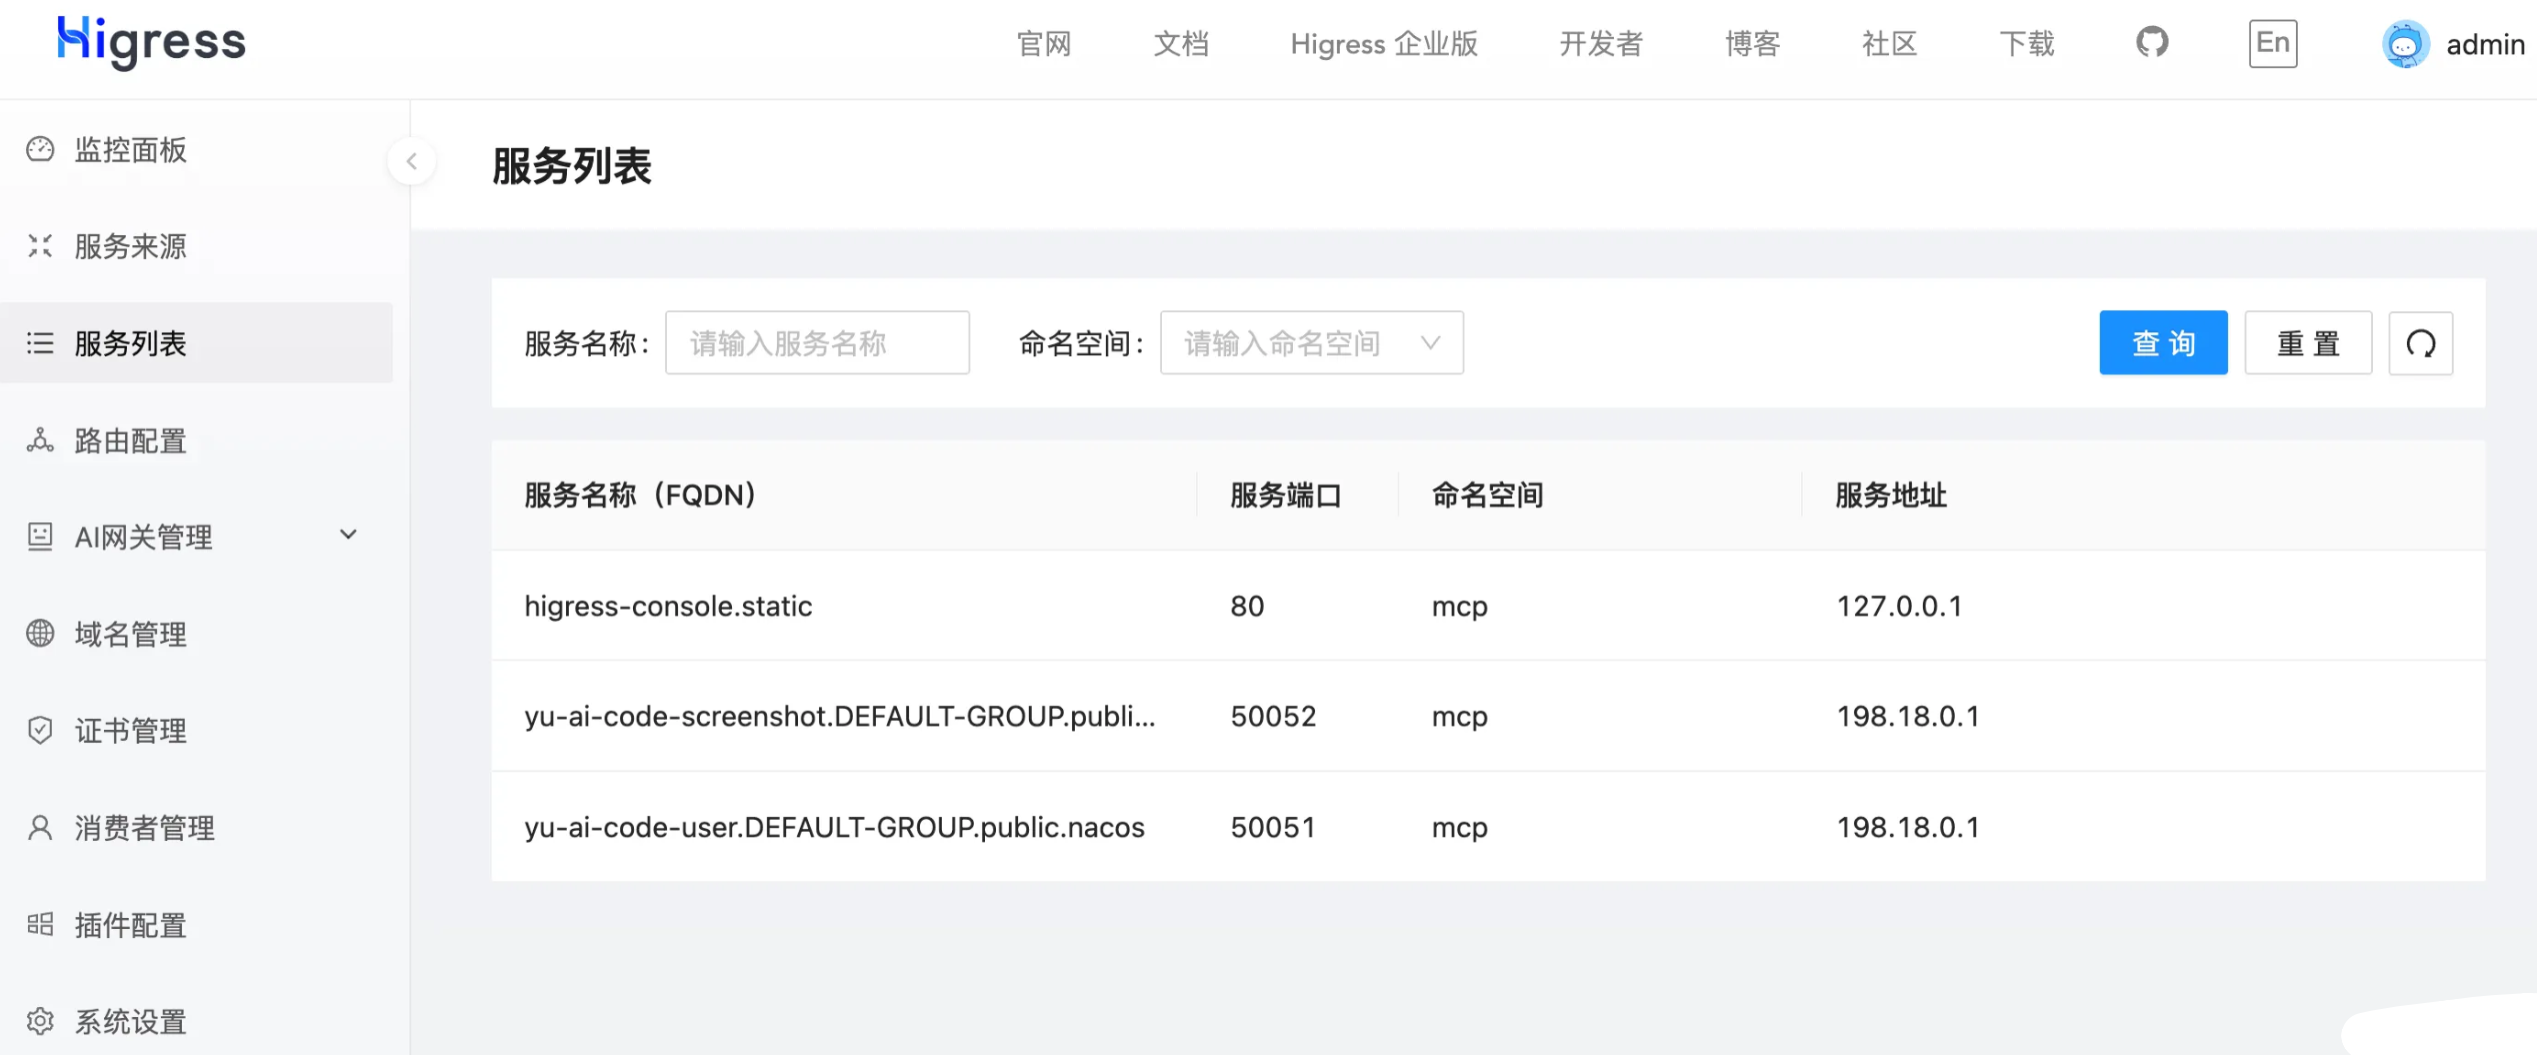The height and width of the screenshot is (1055, 2537).
Task: Click the 查询 search button
Action: pyautogui.click(x=2163, y=343)
